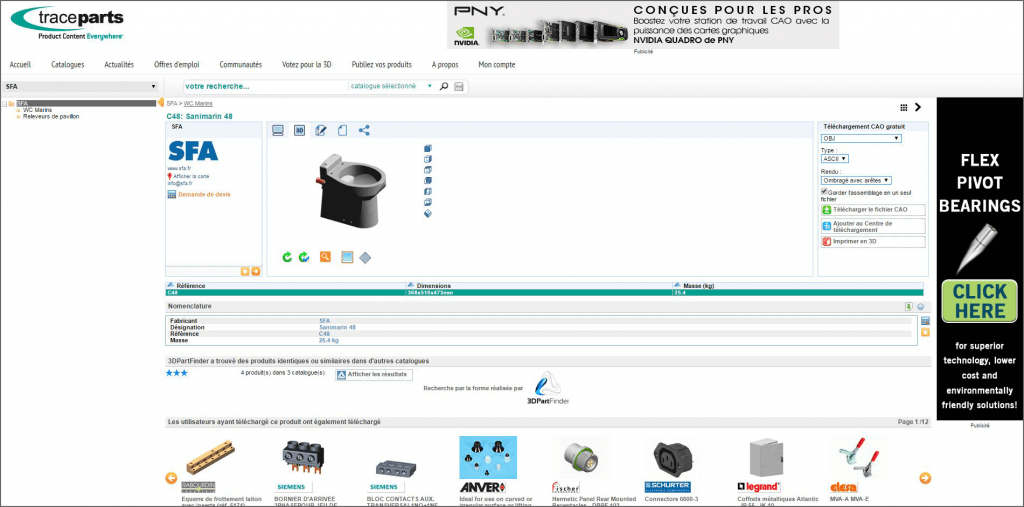Open the Actualités menu

(x=119, y=65)
